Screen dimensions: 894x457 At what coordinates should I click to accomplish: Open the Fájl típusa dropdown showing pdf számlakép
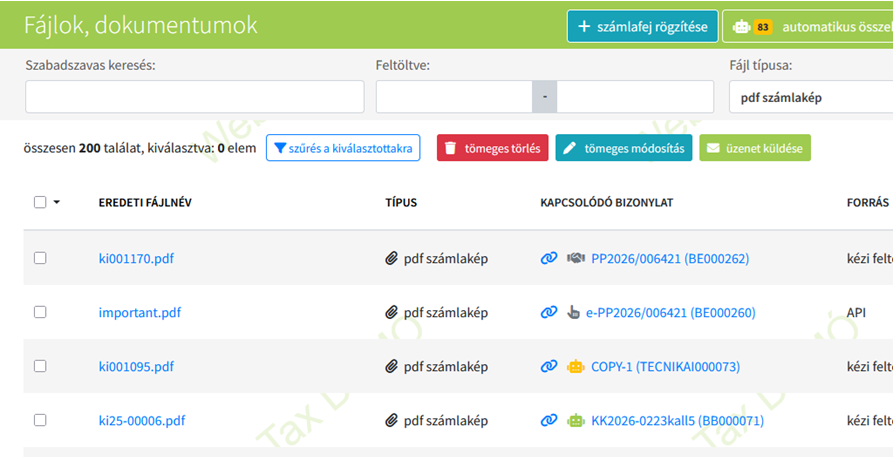click(x=811, y=97)
